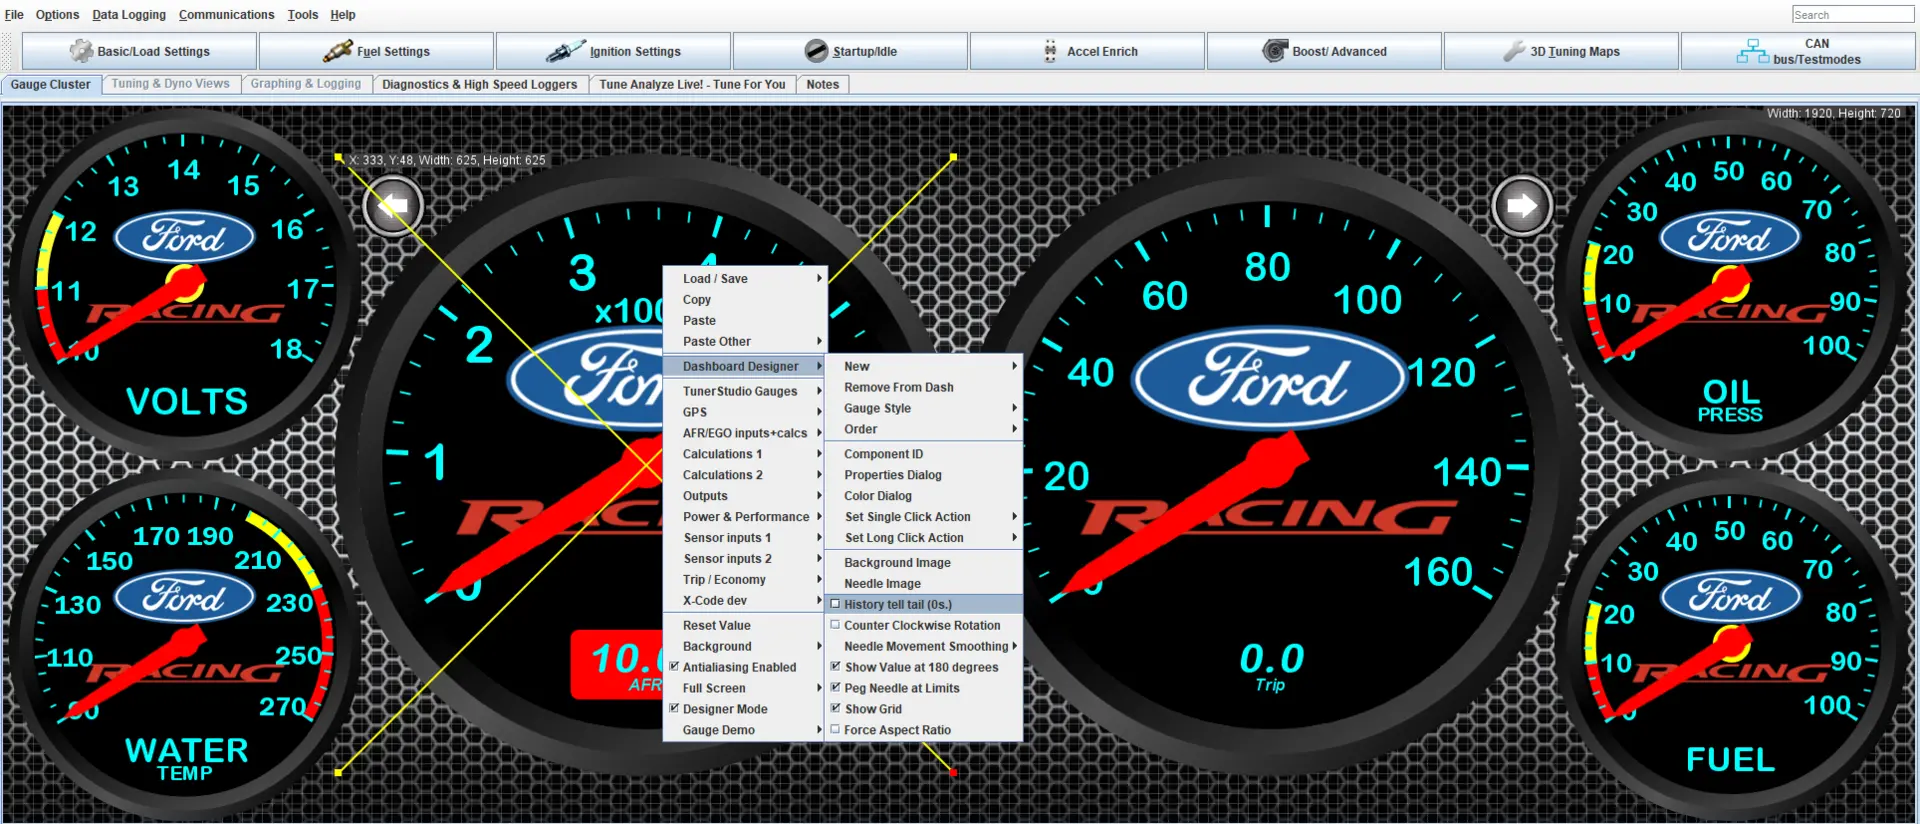Click the Boost/Advanced turbo icon
Screen dimensions: 1920x824
pyautogui.click(x=1274, y=51)
